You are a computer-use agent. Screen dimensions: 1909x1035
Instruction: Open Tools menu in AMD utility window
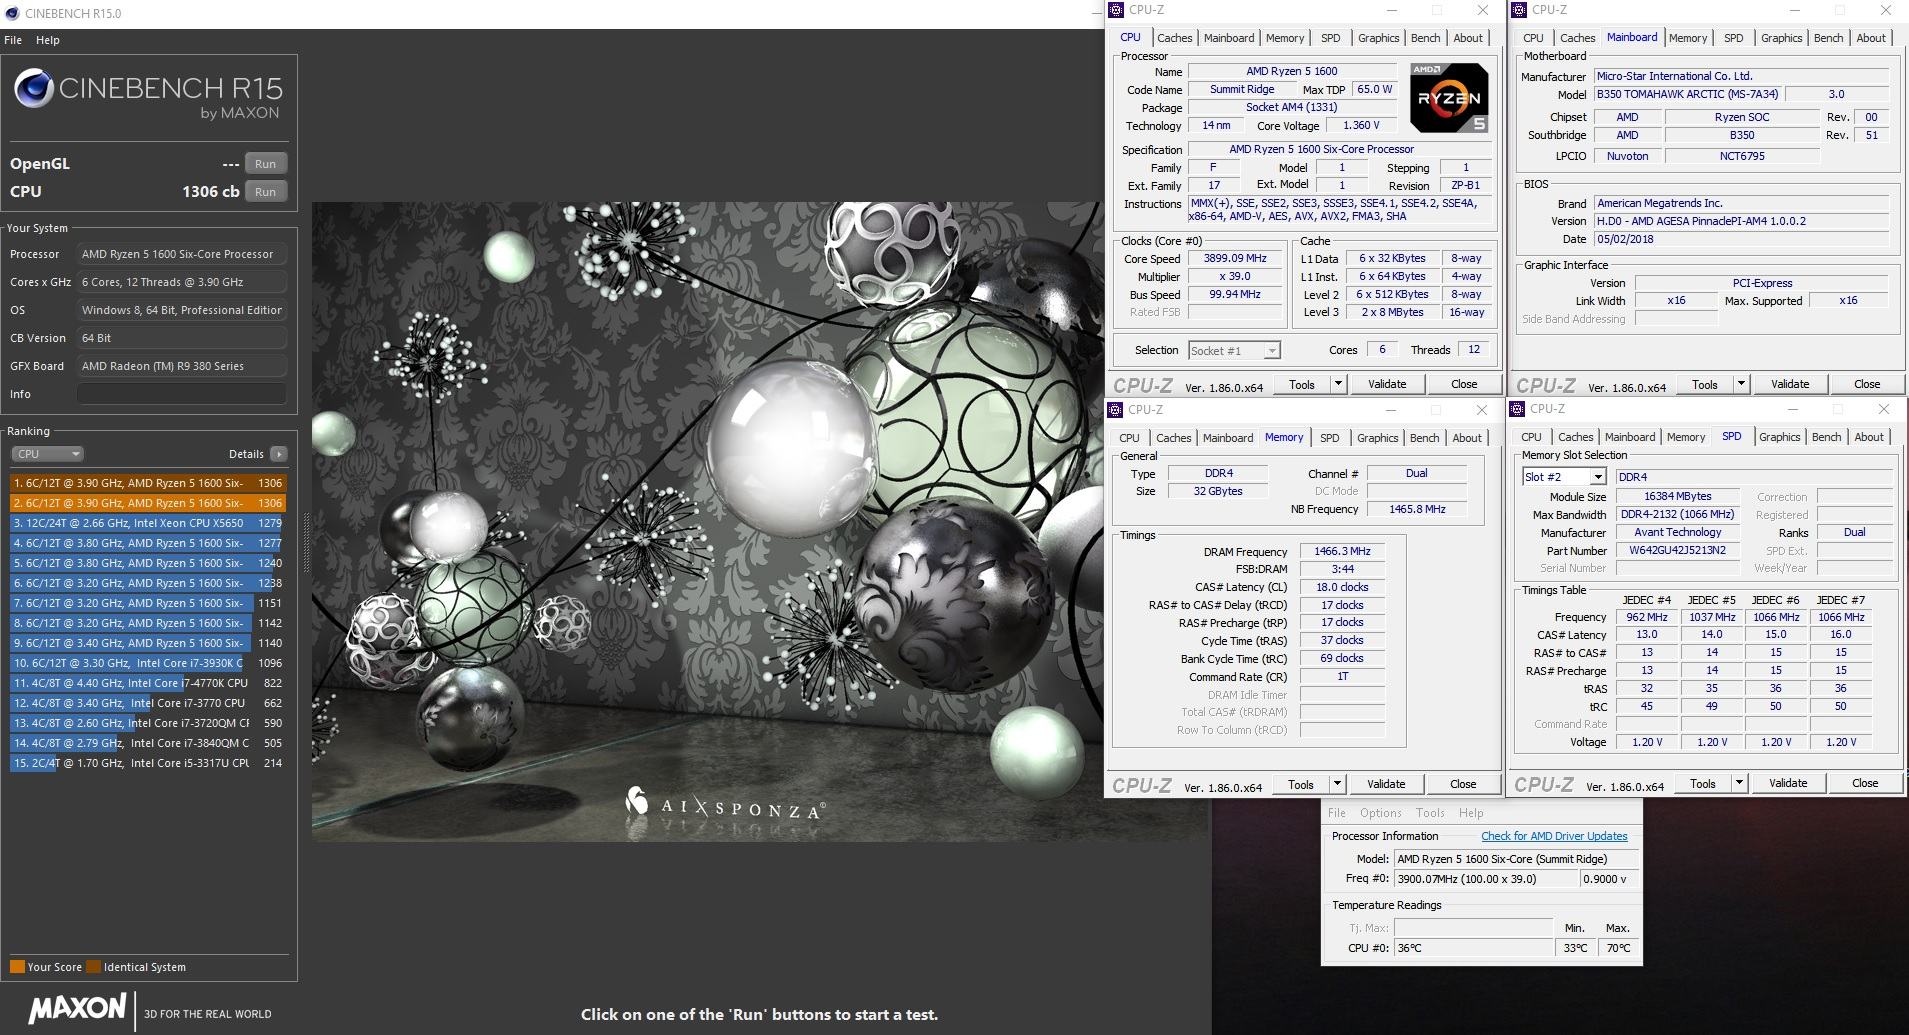pyautogui.click(x=1430, y=813)
